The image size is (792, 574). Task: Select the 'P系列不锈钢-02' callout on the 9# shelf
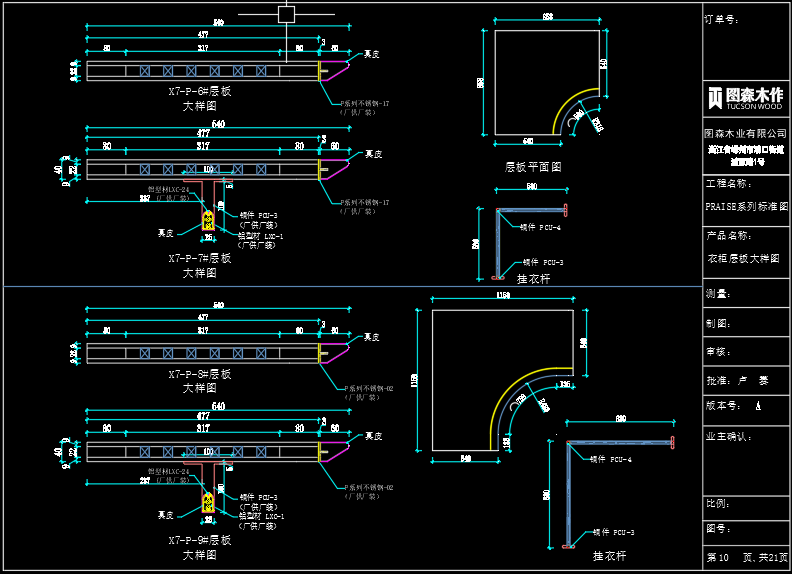pyautogui.click(x=368, y=488)
